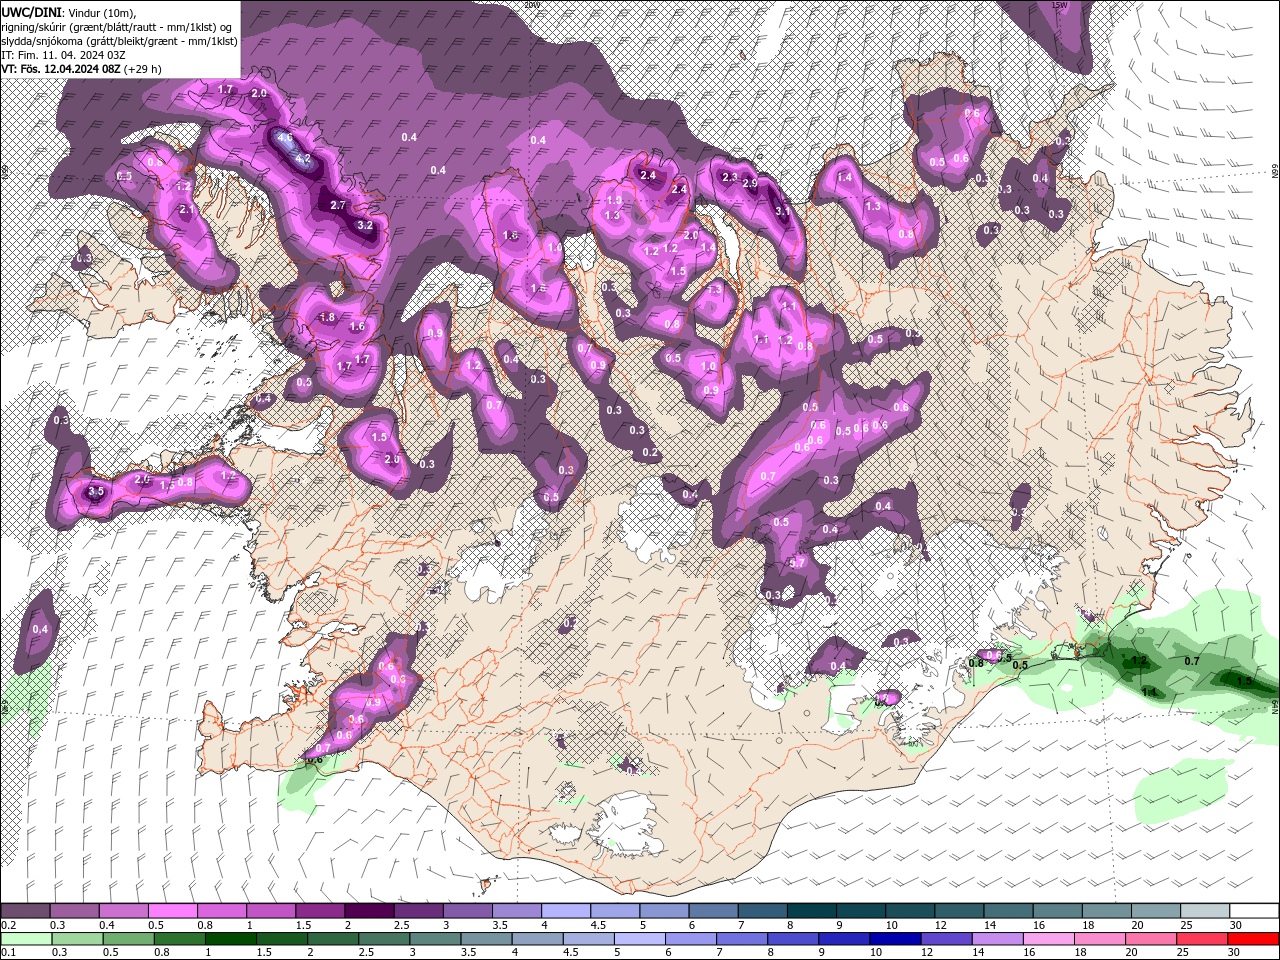This screenshot has height=960, width=1280.
Task: Click the 20W longitude label
Action: pos(531,5)
